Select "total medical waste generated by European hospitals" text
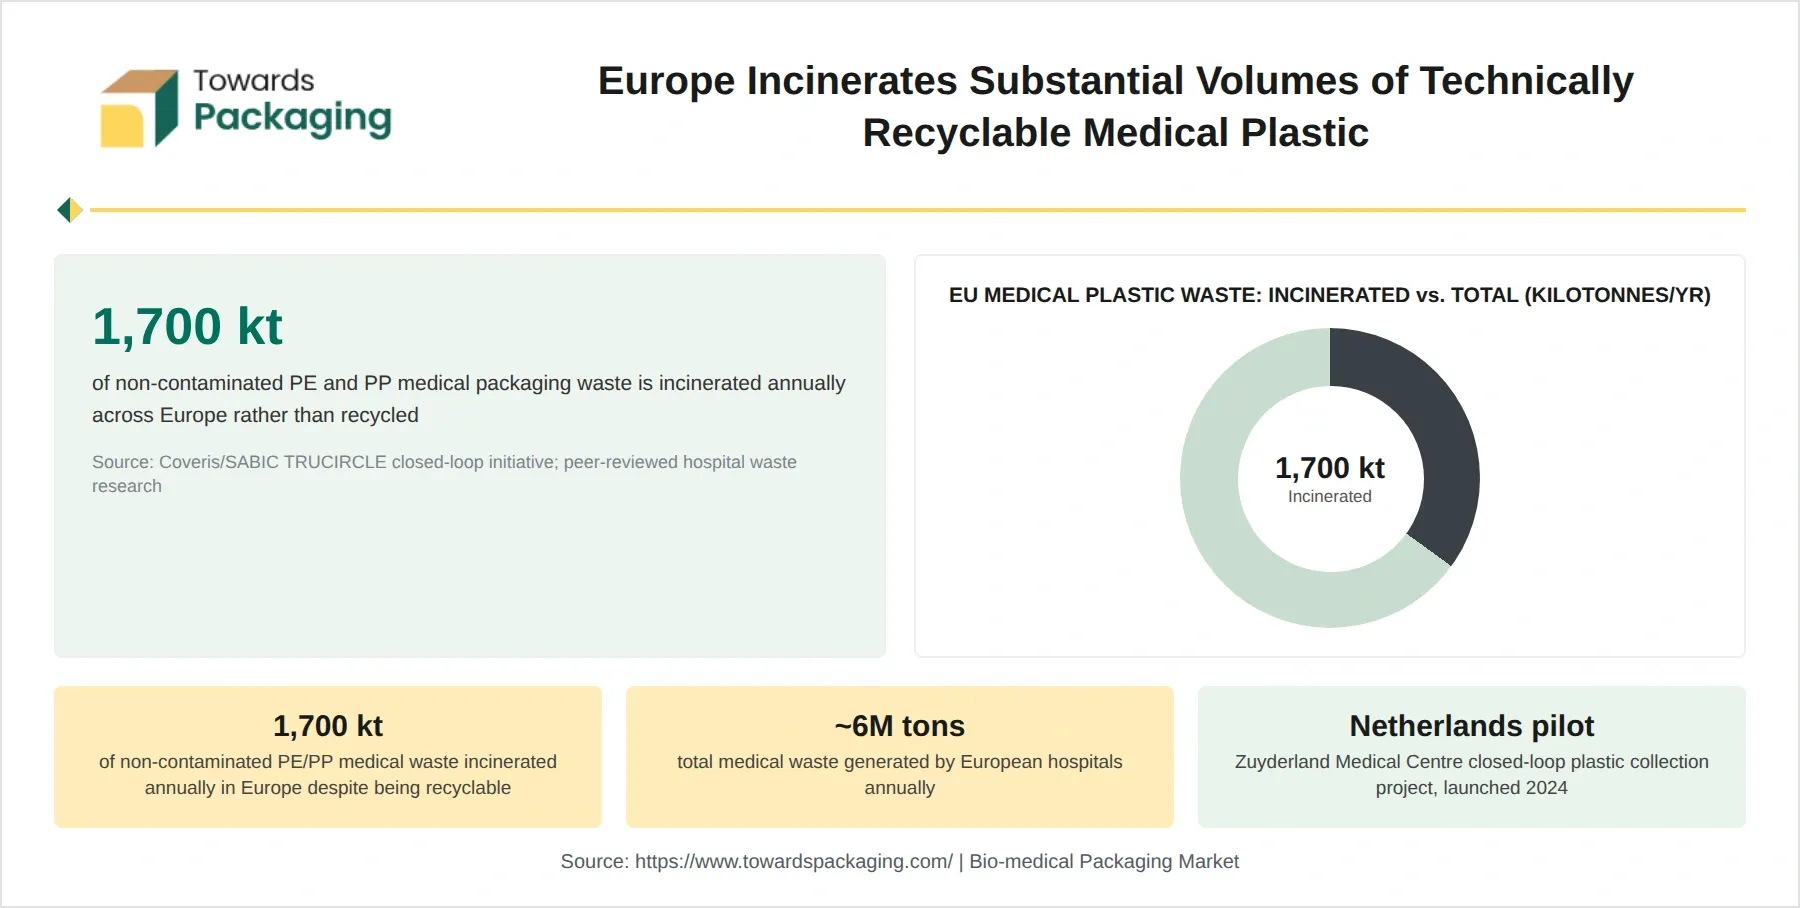Image resolution: width=1800 pixels, height=908 pixels. (x=900, y=775)
